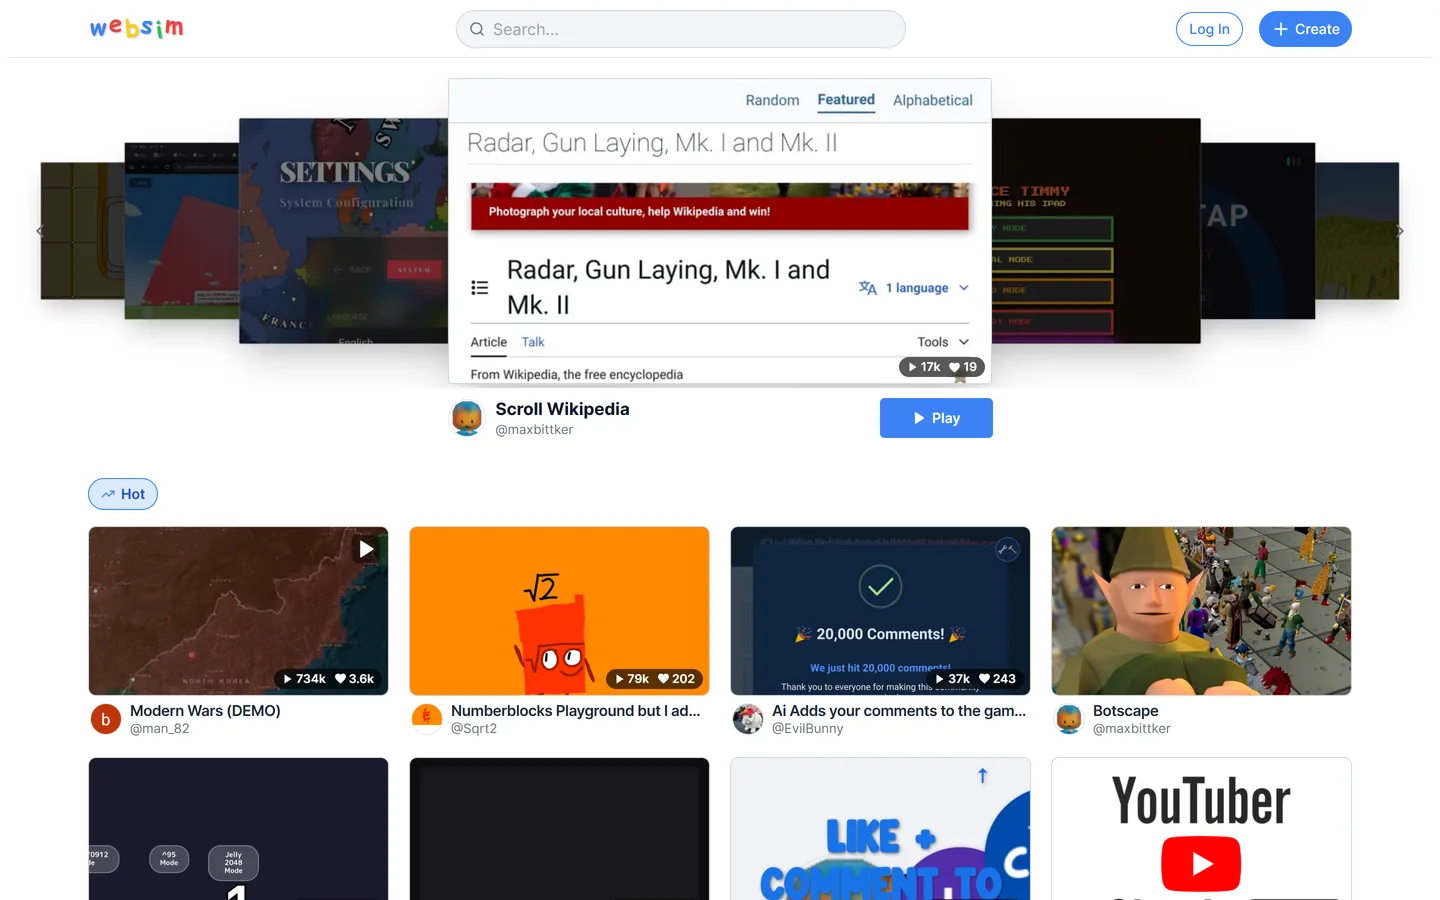Like the featured project, 19 hearts
Viewport: 1440px width, 900px height.
pos(963,367)
